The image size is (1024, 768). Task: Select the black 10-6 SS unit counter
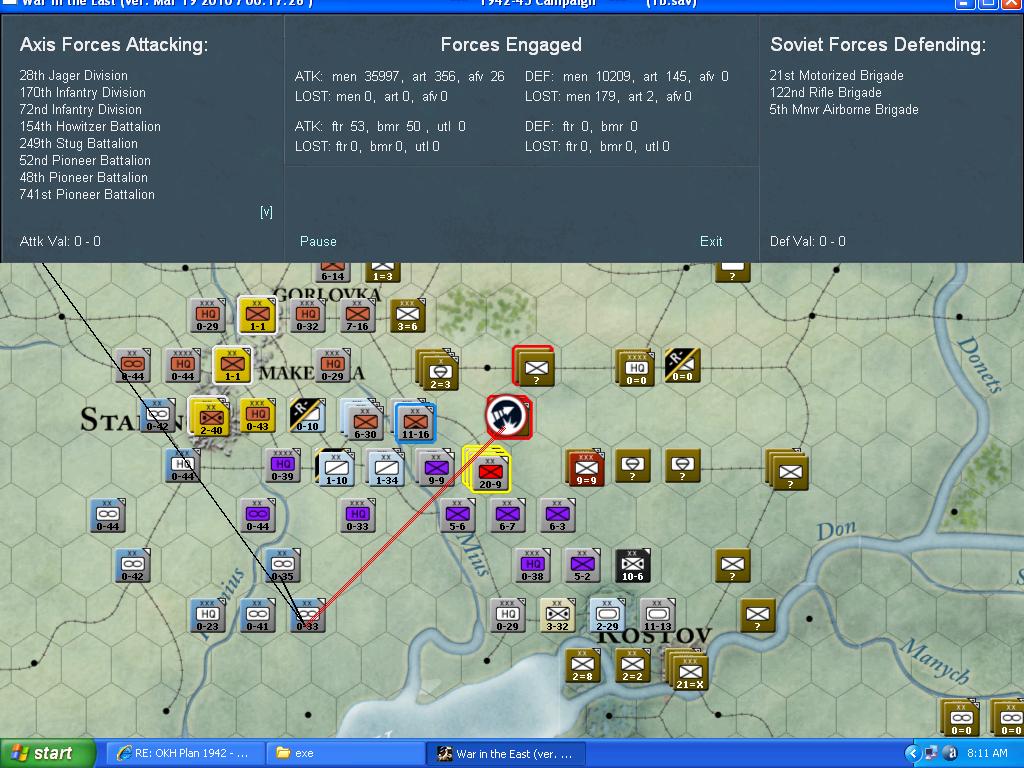(632, 565)
